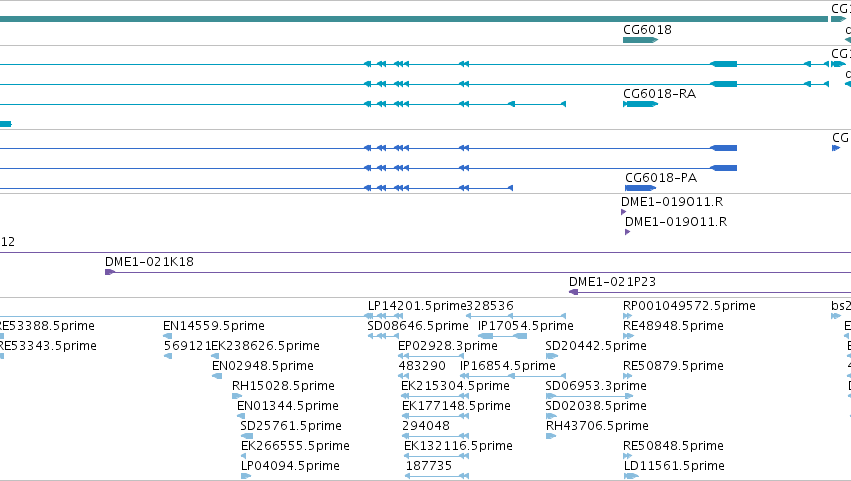Open EST RH43706.5prime
Screen dimensions: 851x481
pos(597,426)
